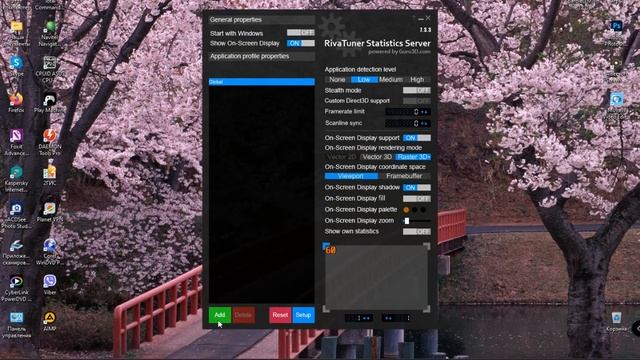640x360 pixels.
Task: Open the Play Market desktop icon
Action: [x=49, y=100]
